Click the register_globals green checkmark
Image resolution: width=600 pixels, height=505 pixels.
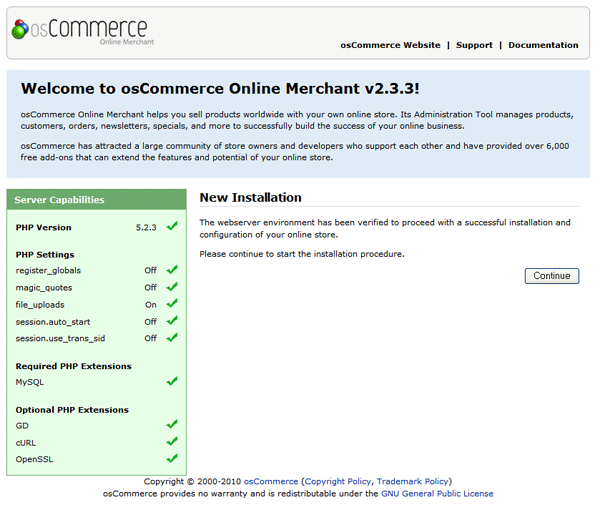(x=172, y=270)
